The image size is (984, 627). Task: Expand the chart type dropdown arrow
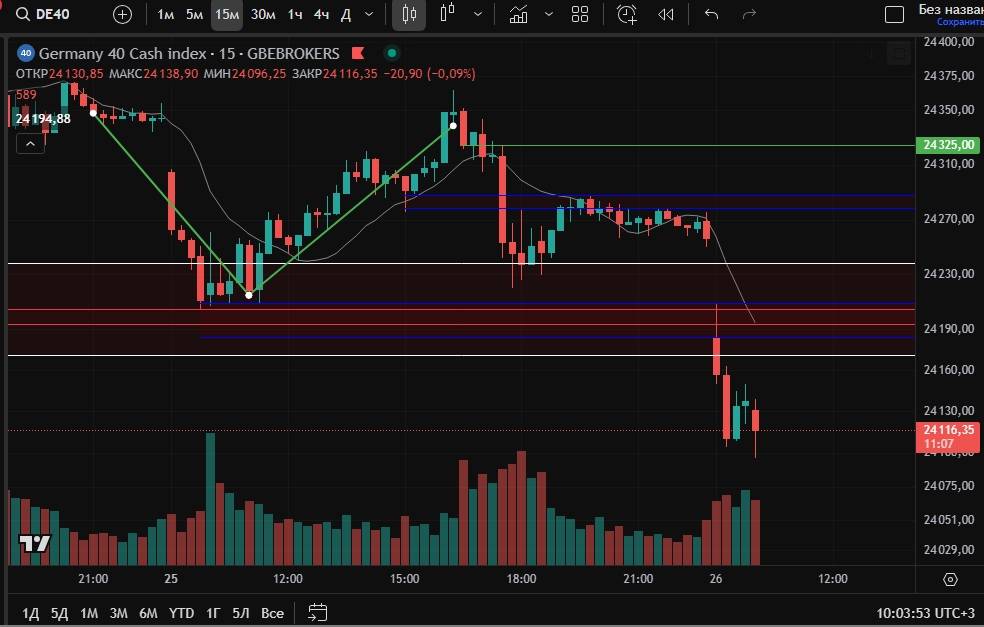coord(477,14)
